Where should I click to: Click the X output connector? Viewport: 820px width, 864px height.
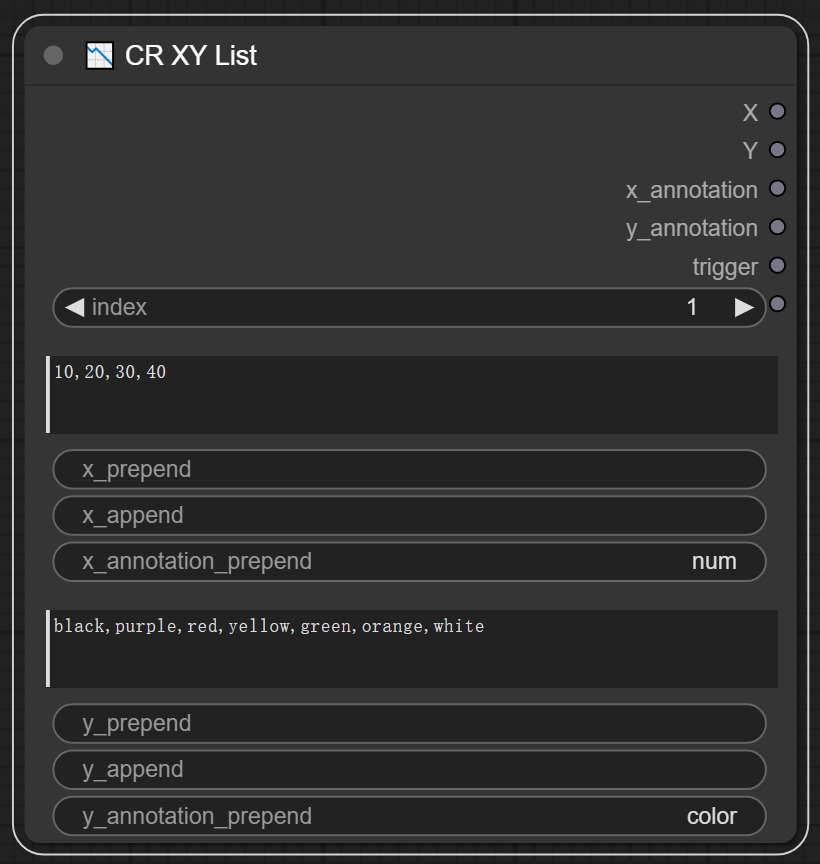pyautogui.click(x=777, y=112)
